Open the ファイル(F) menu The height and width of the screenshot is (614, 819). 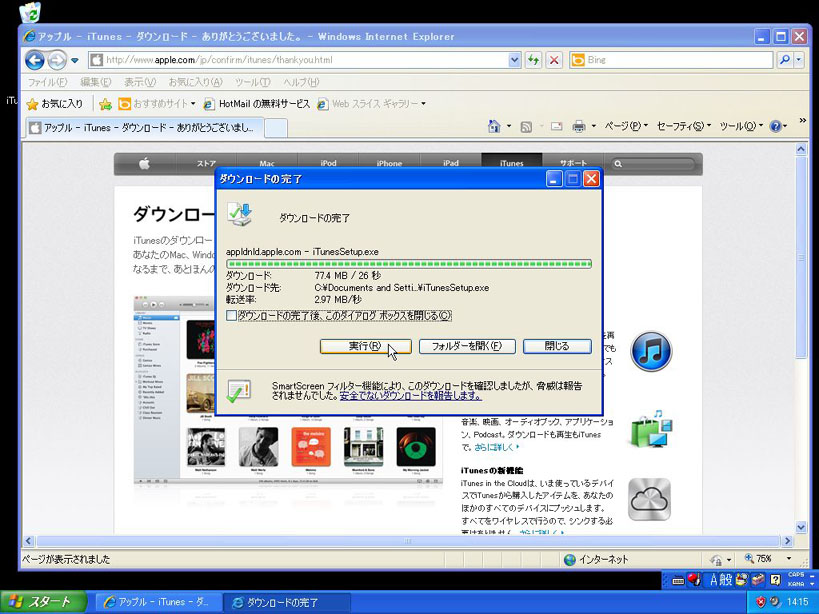click(x=48, y=82)
